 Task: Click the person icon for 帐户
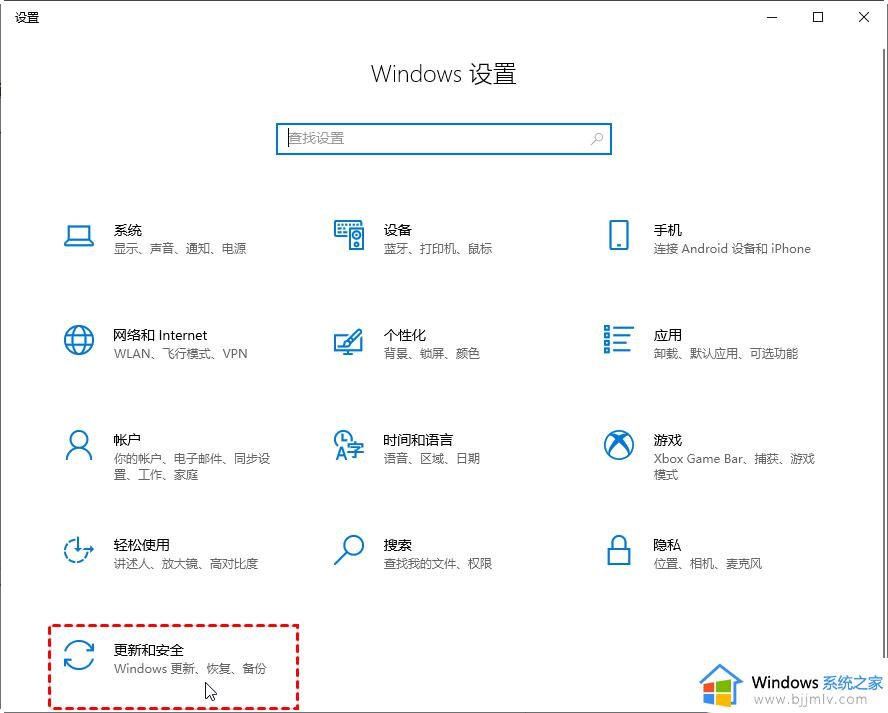(79, 445)
